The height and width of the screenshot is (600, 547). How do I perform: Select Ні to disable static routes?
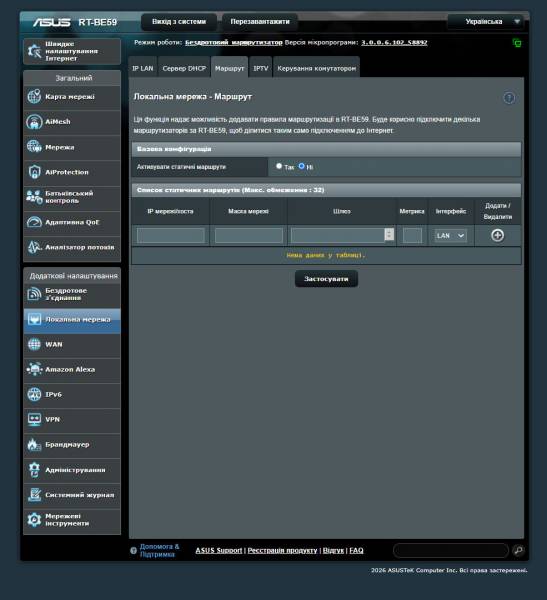(x=301, y=166)
